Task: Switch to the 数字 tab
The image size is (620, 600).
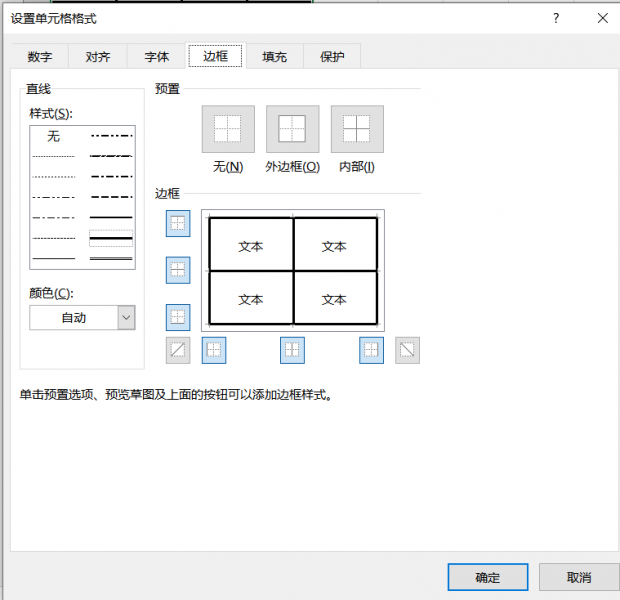Action: click(40, 57)
